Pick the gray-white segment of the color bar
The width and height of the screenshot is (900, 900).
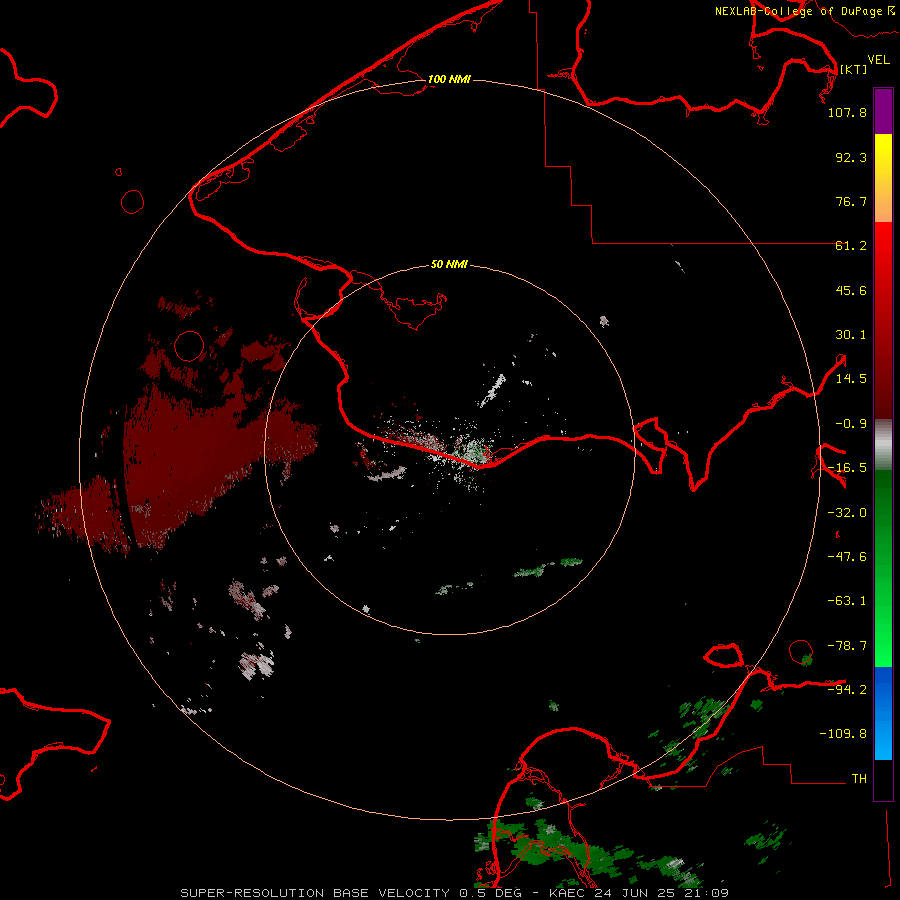pyautogui.click(x=883, y=445)
